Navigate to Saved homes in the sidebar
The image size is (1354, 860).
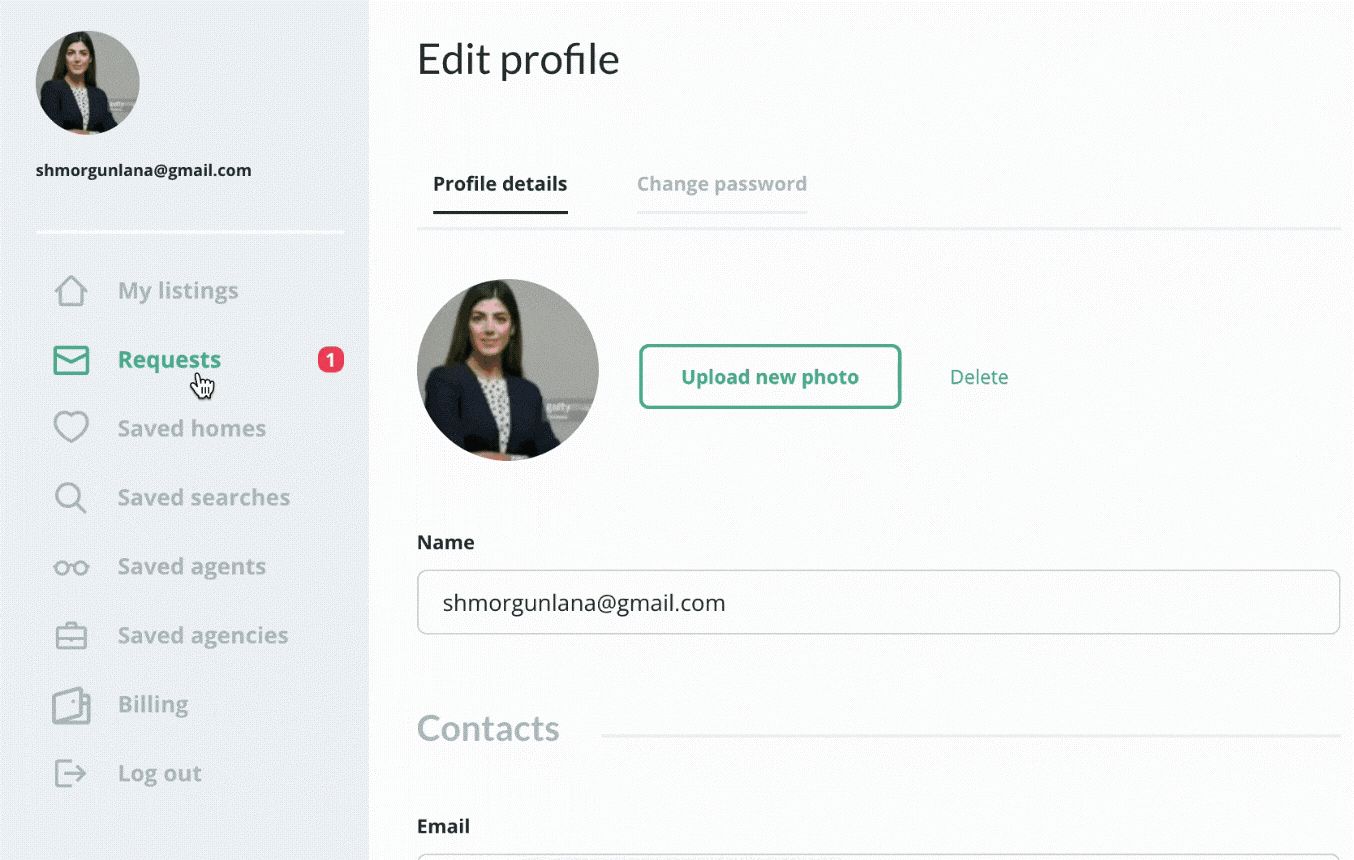191,427
